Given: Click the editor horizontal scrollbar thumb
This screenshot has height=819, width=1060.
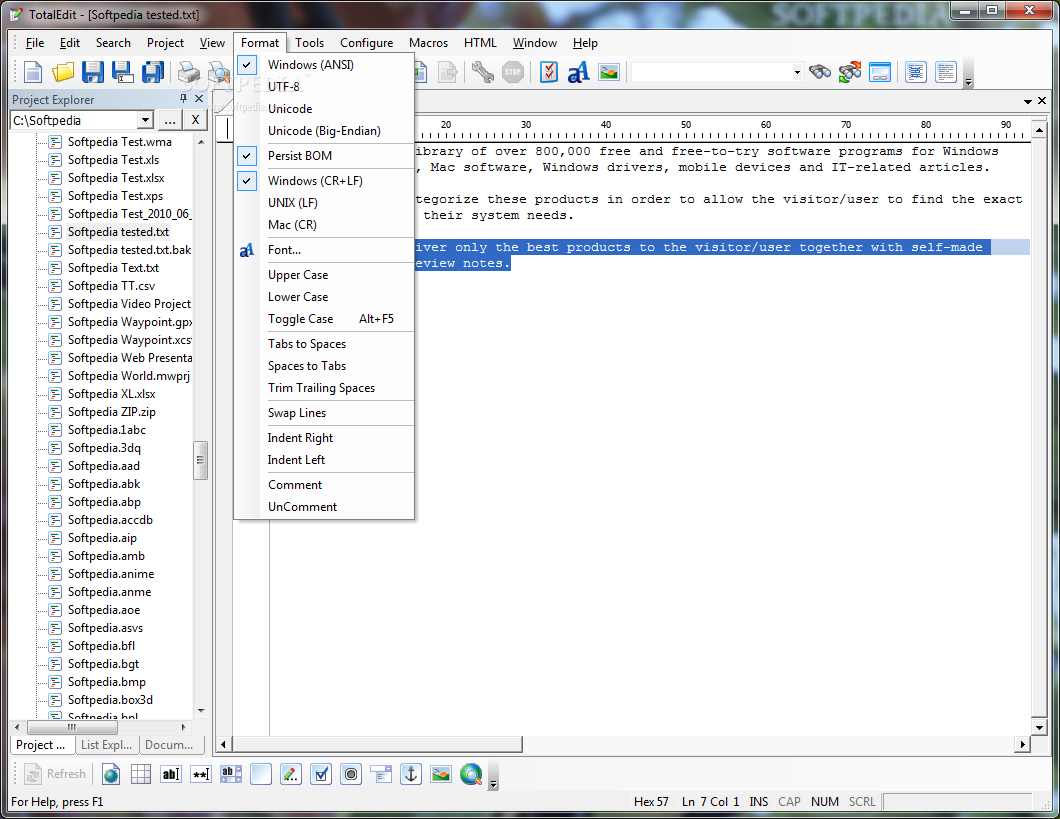Looking at the screenshot, I should pos(377,744).
